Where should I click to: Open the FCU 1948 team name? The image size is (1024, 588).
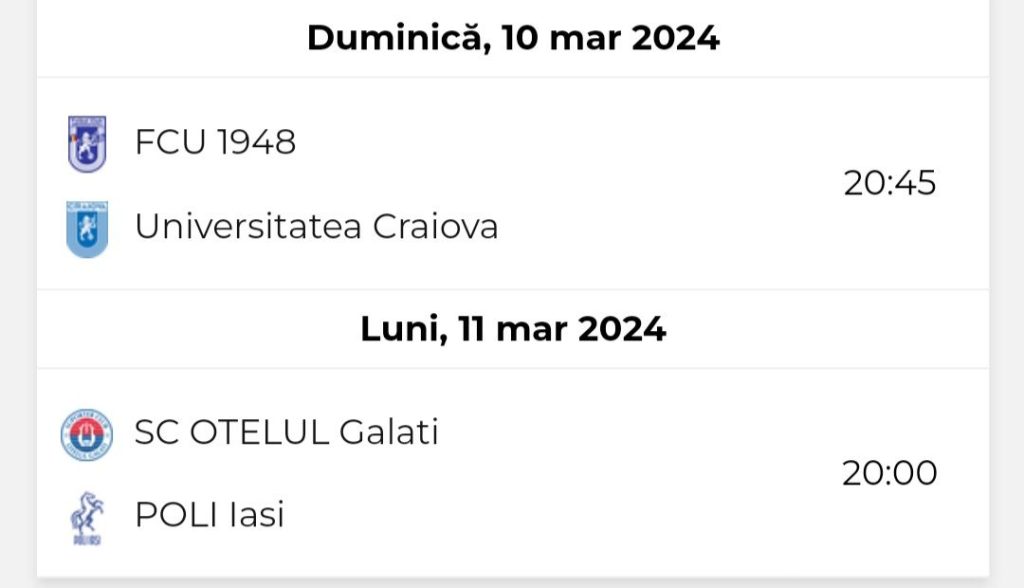coord(215,142)
